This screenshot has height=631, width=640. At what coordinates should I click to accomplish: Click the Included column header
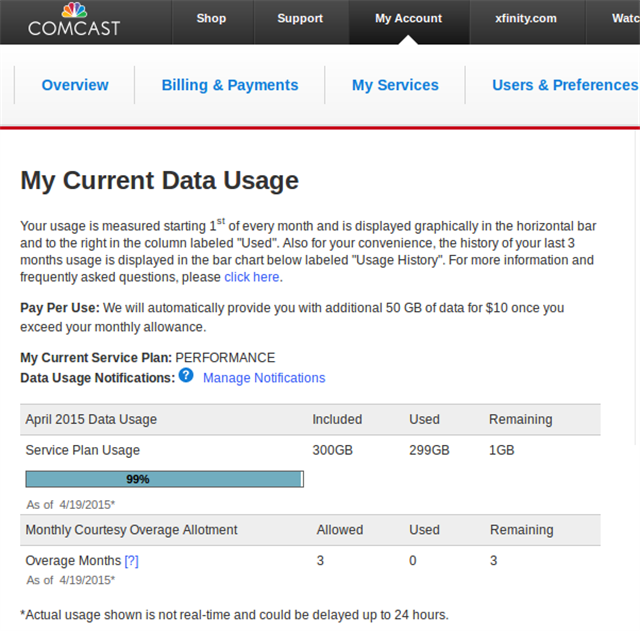[337, 420]
